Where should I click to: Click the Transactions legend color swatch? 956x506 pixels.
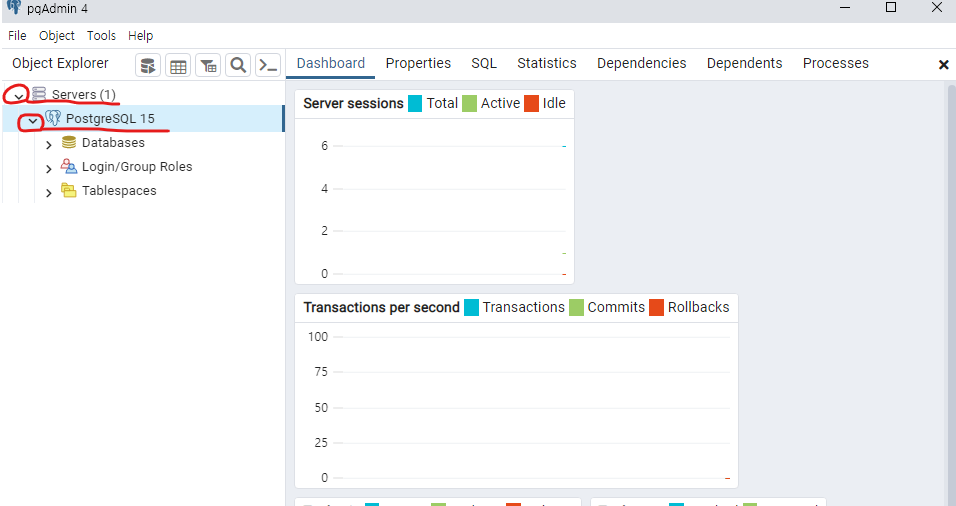pyautogui.click(x=471, y=307)
